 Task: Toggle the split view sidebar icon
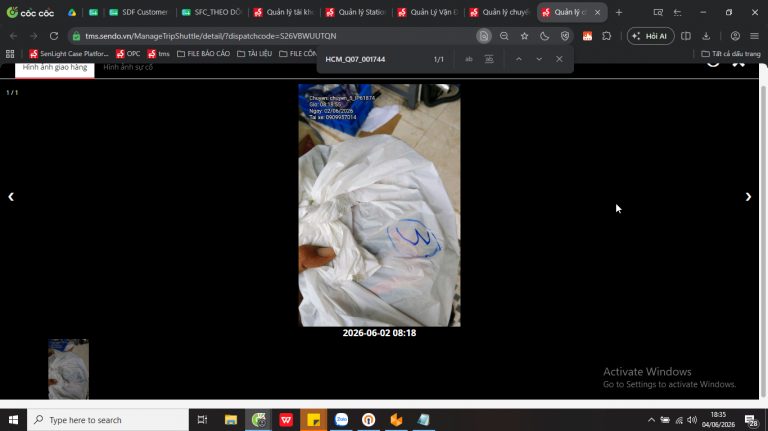point(686,36)
